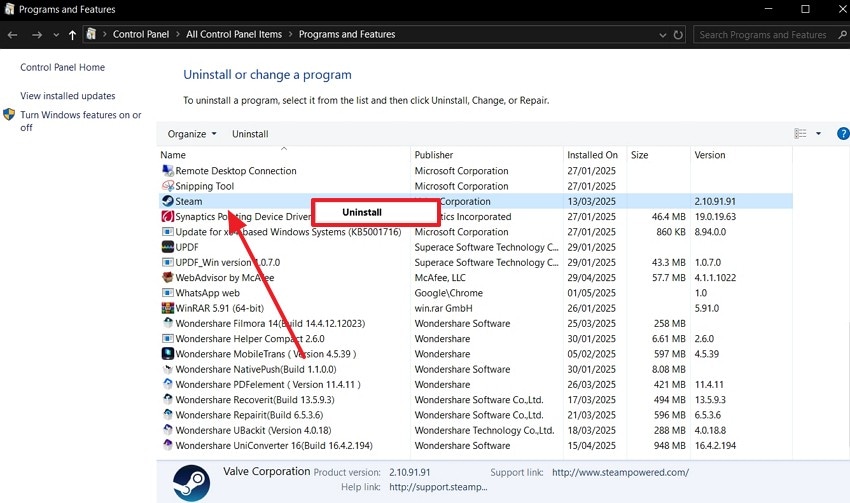The width and height of the screenshot is (850, 503).
Task: Click the win.rar GmbH publisher cell
Action: click(443, 308)
